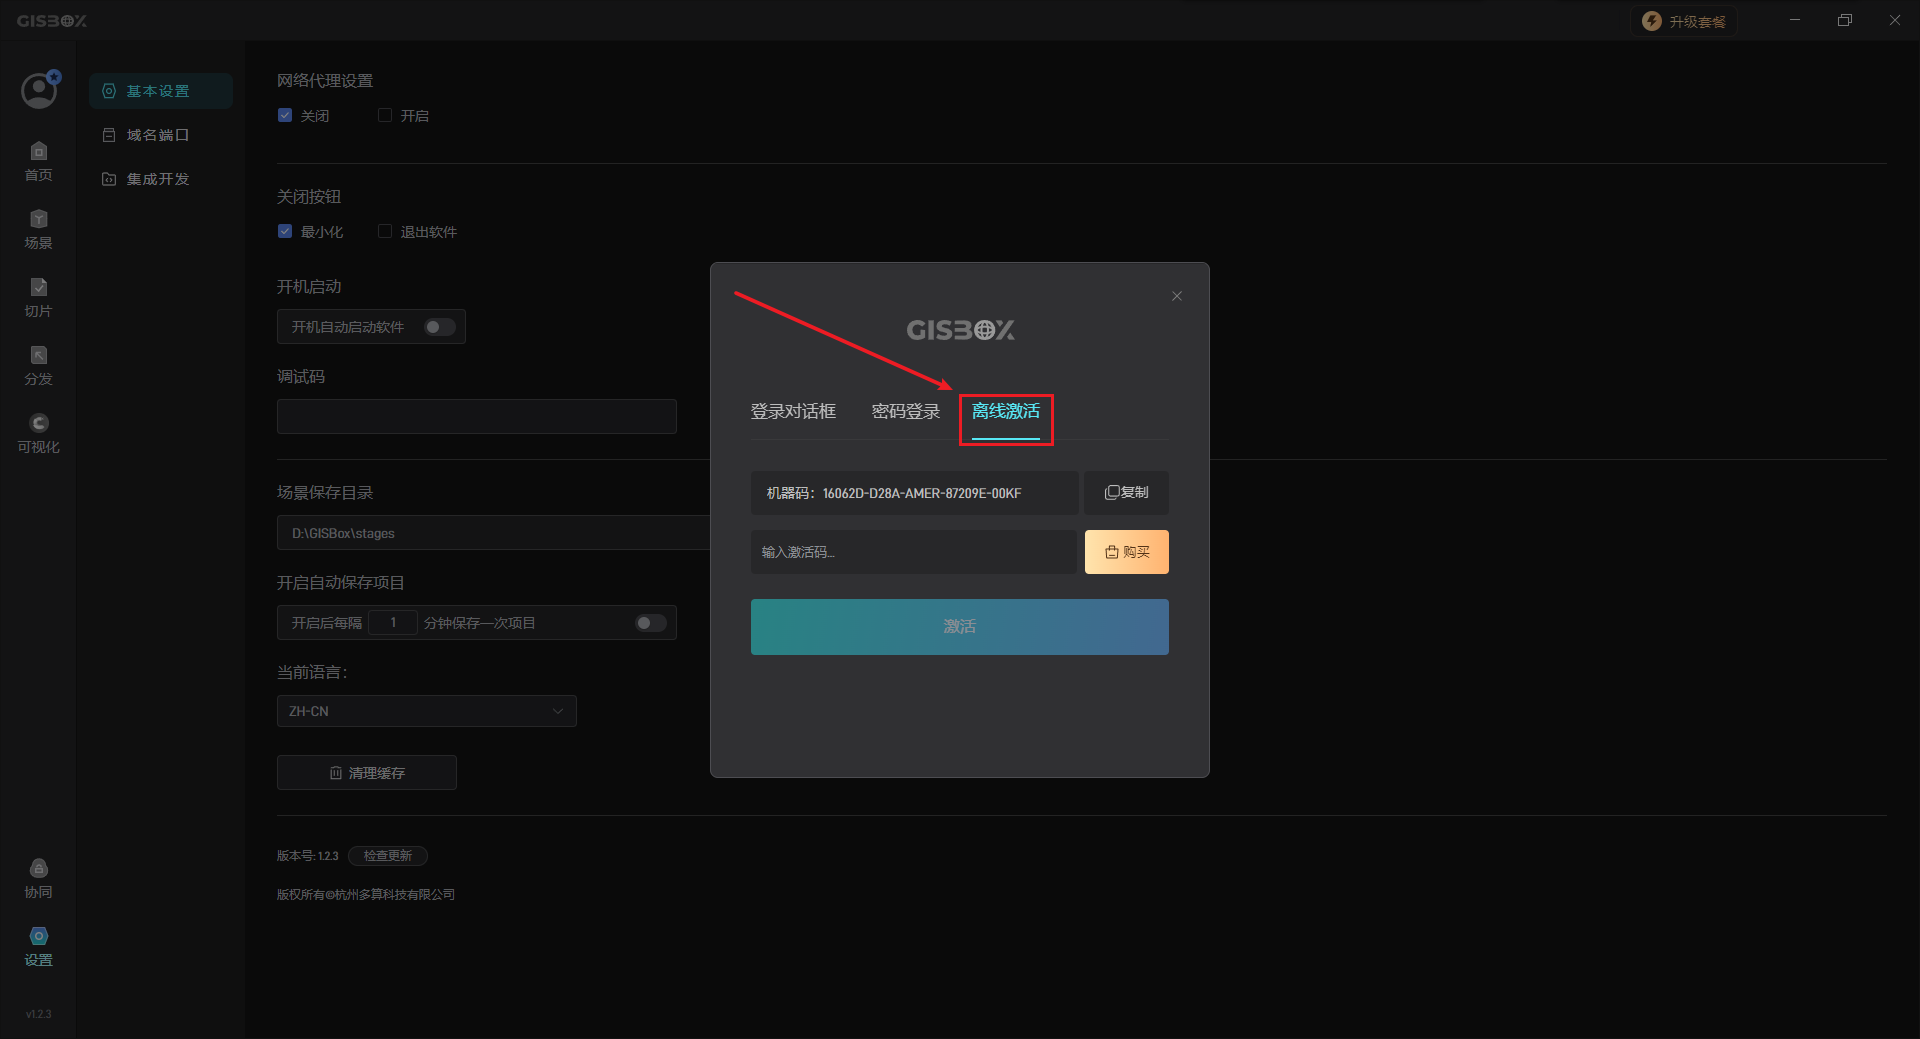Switch to 登录对话框 tab
The height and width of the screenshot is (1039, 1920).
pyautogui.click(x=793, y=411)
